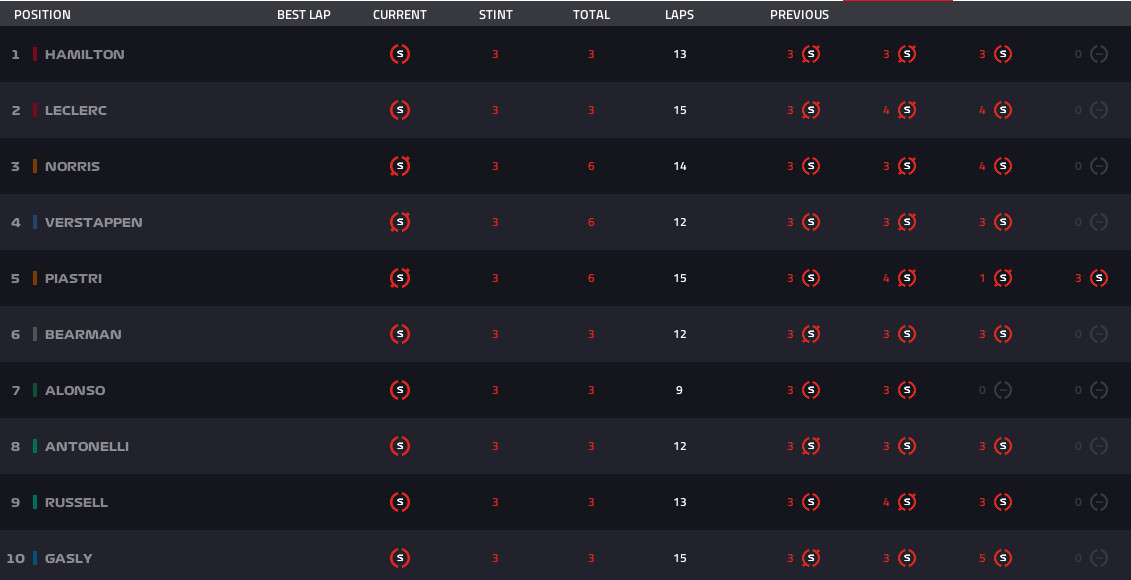
Task: Click Norris's laps value 14
Action: (679, 166)
